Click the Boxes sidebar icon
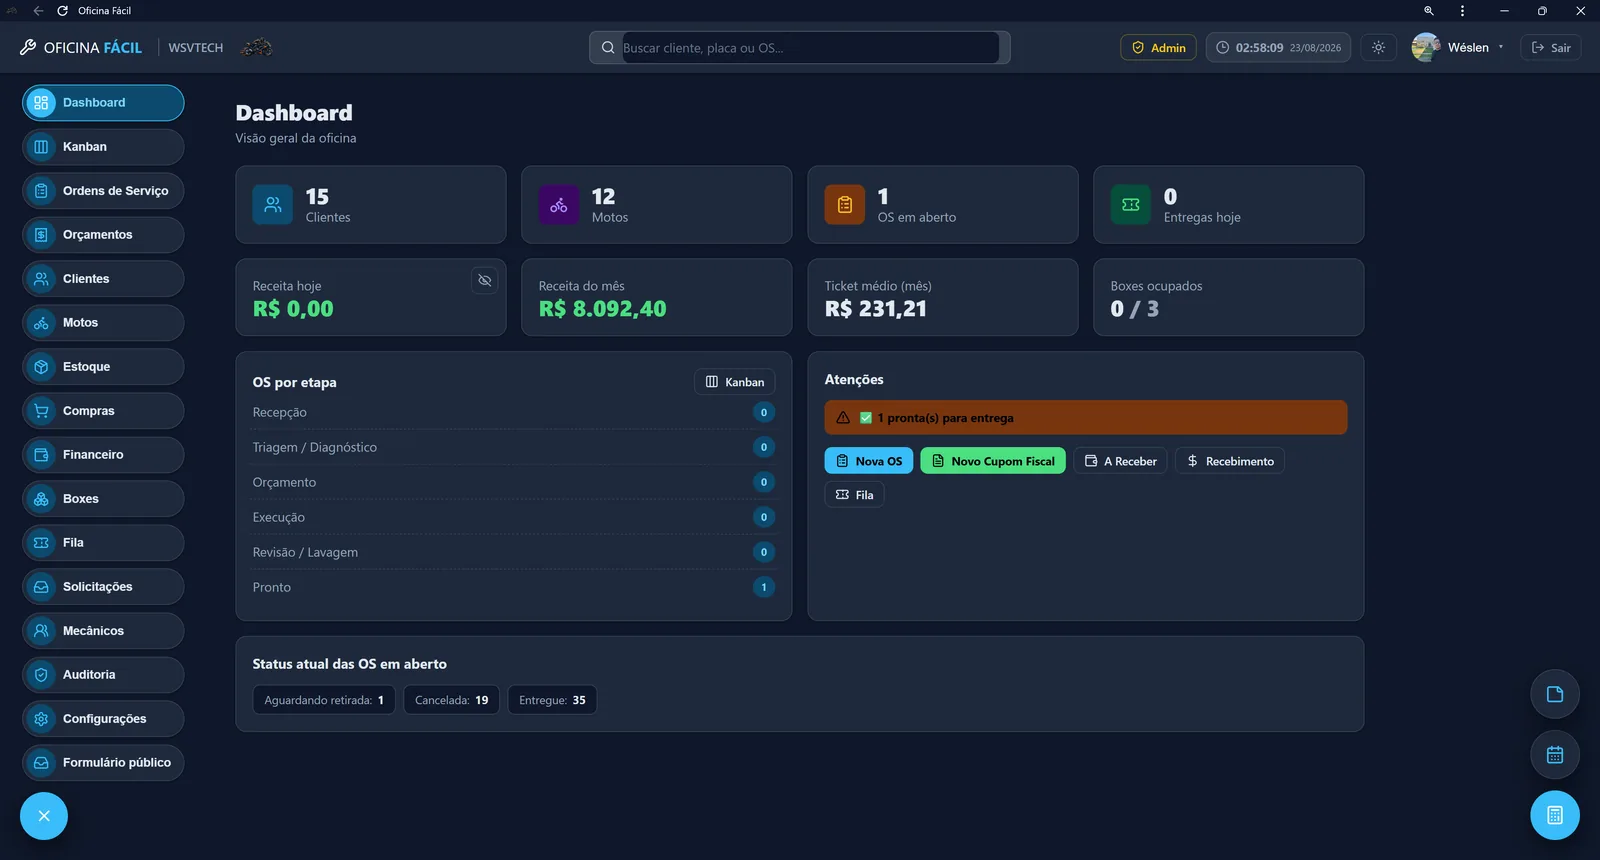The image size is (1600, 860). 41,499
